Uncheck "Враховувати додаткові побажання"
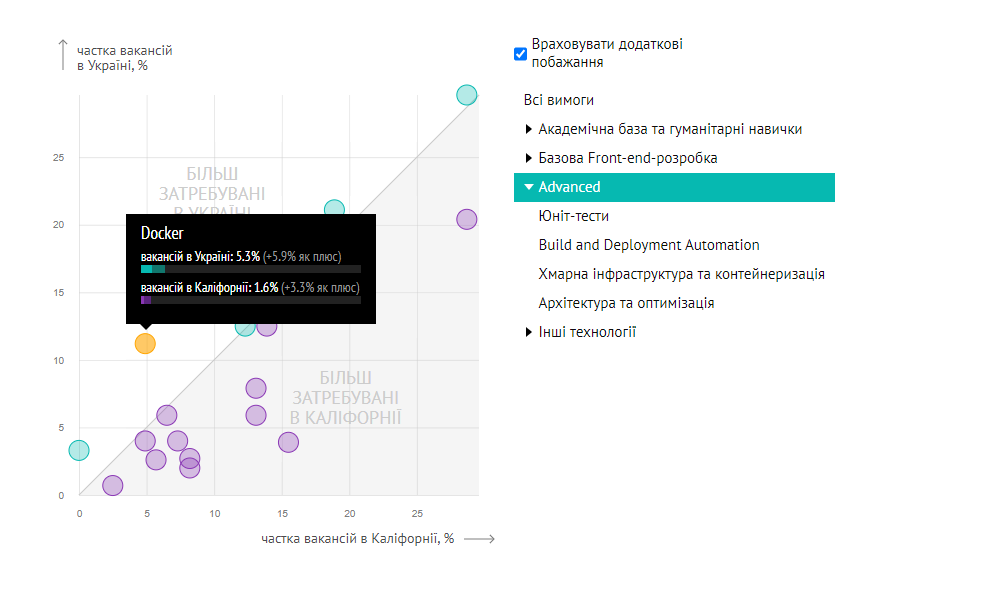This screenshot has height=600, width=1000. tap(520, 53)
